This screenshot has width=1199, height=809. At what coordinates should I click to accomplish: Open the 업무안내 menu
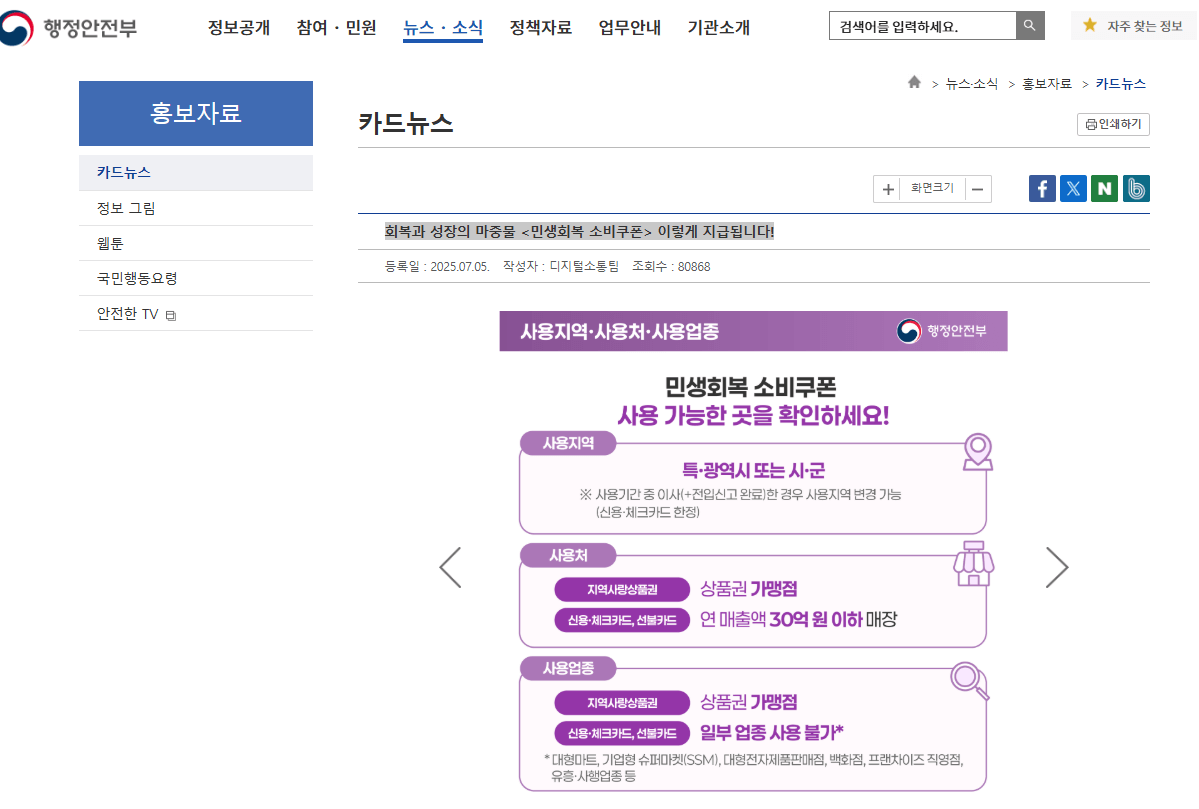[629, 28]
